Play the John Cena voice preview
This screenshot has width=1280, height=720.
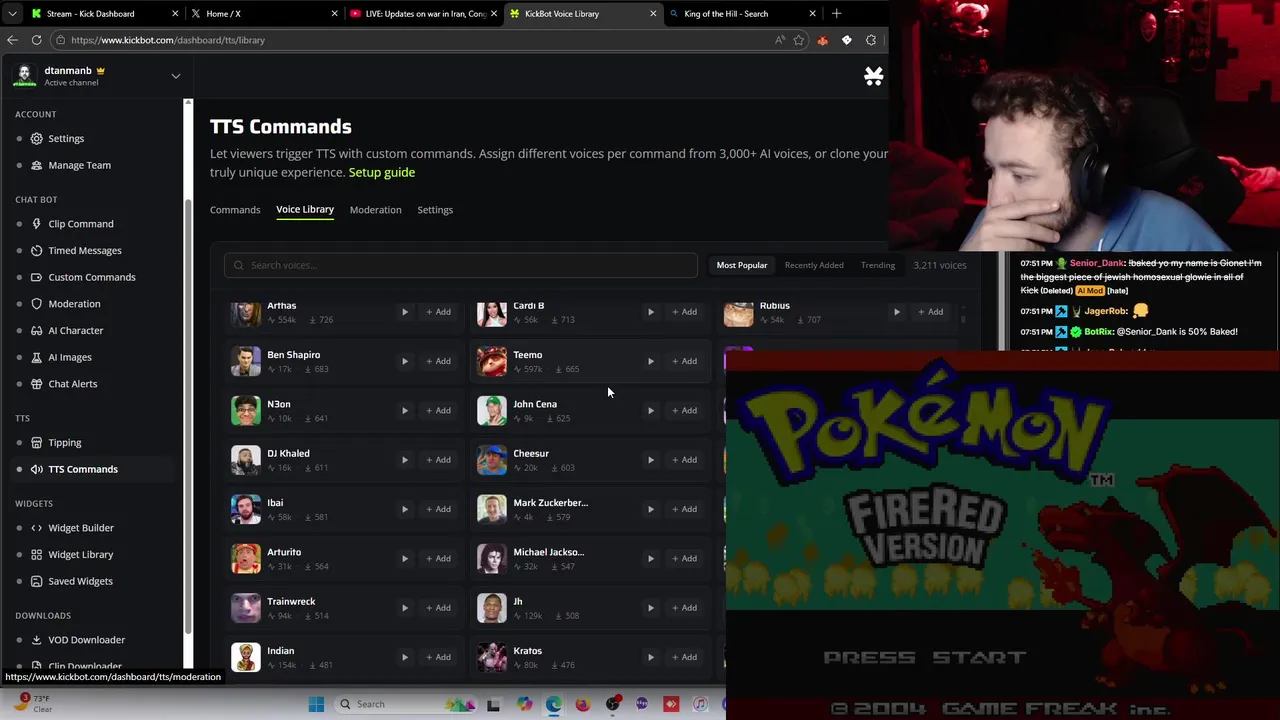click(650, 410)
